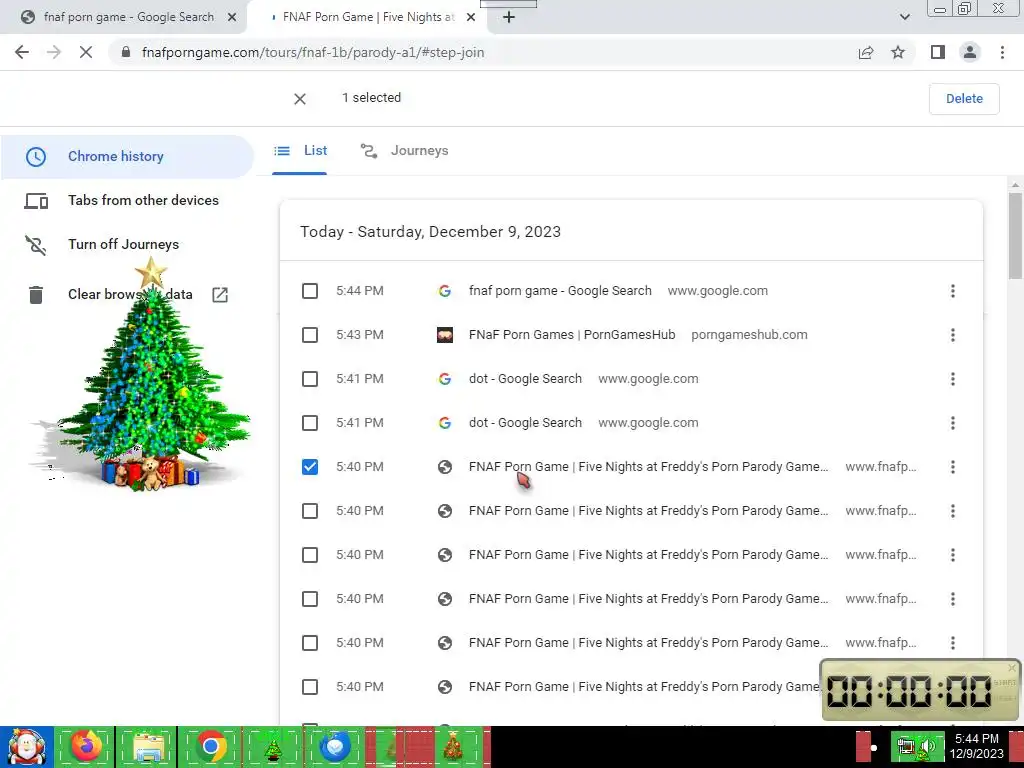1024x768 pixels.
Task: Close the active FNAF tab
Action: point(471,18)
